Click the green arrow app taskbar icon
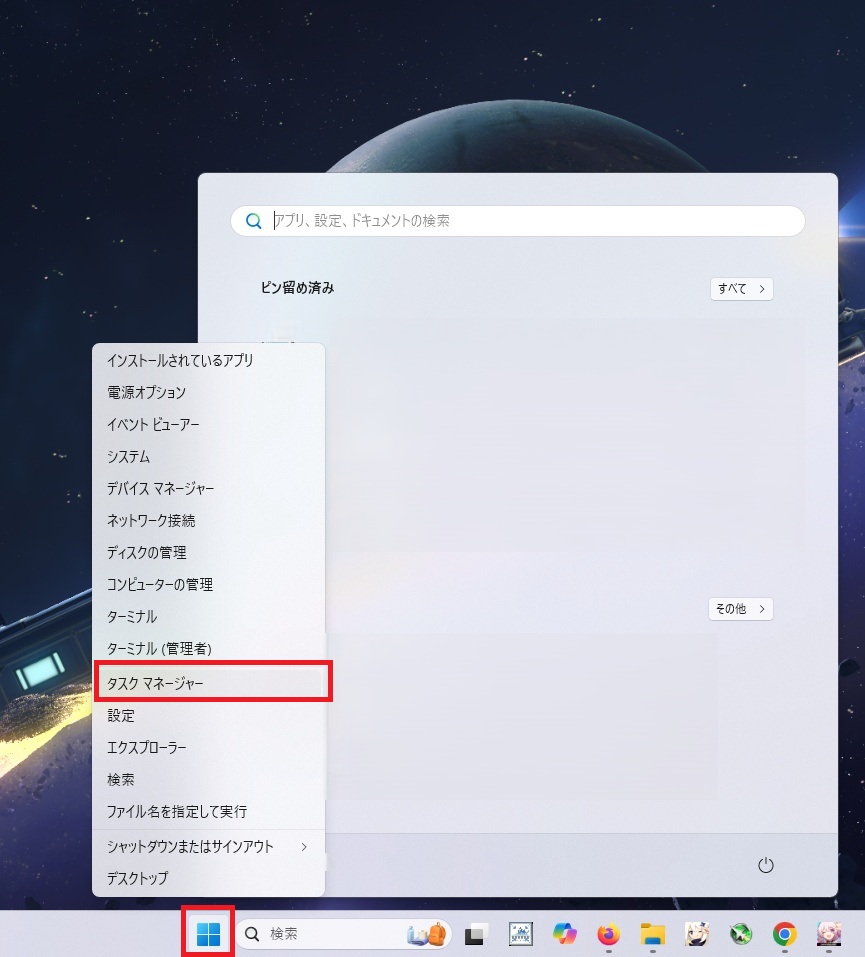 (740, 934)
